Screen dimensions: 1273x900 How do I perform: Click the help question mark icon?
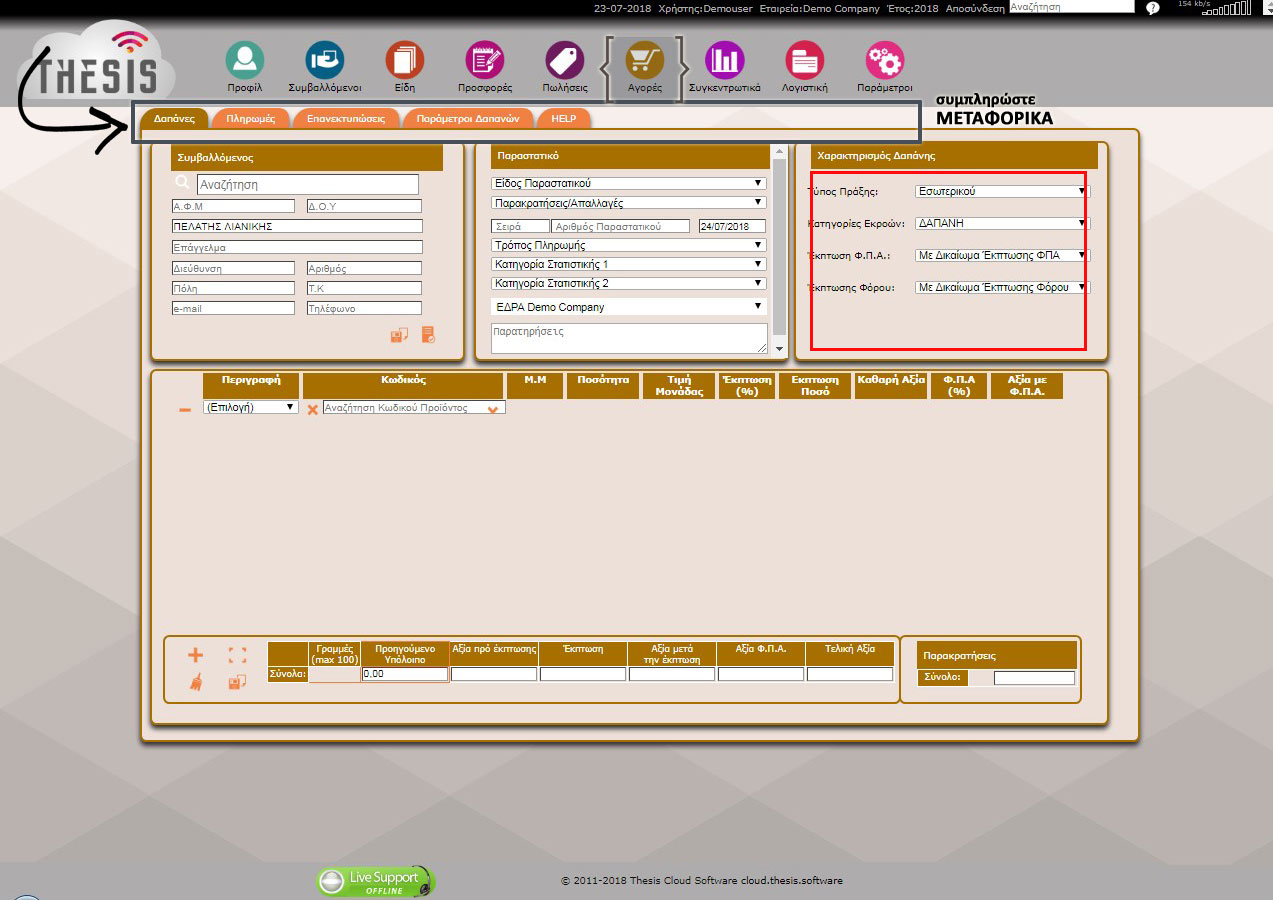point(1152,8)
